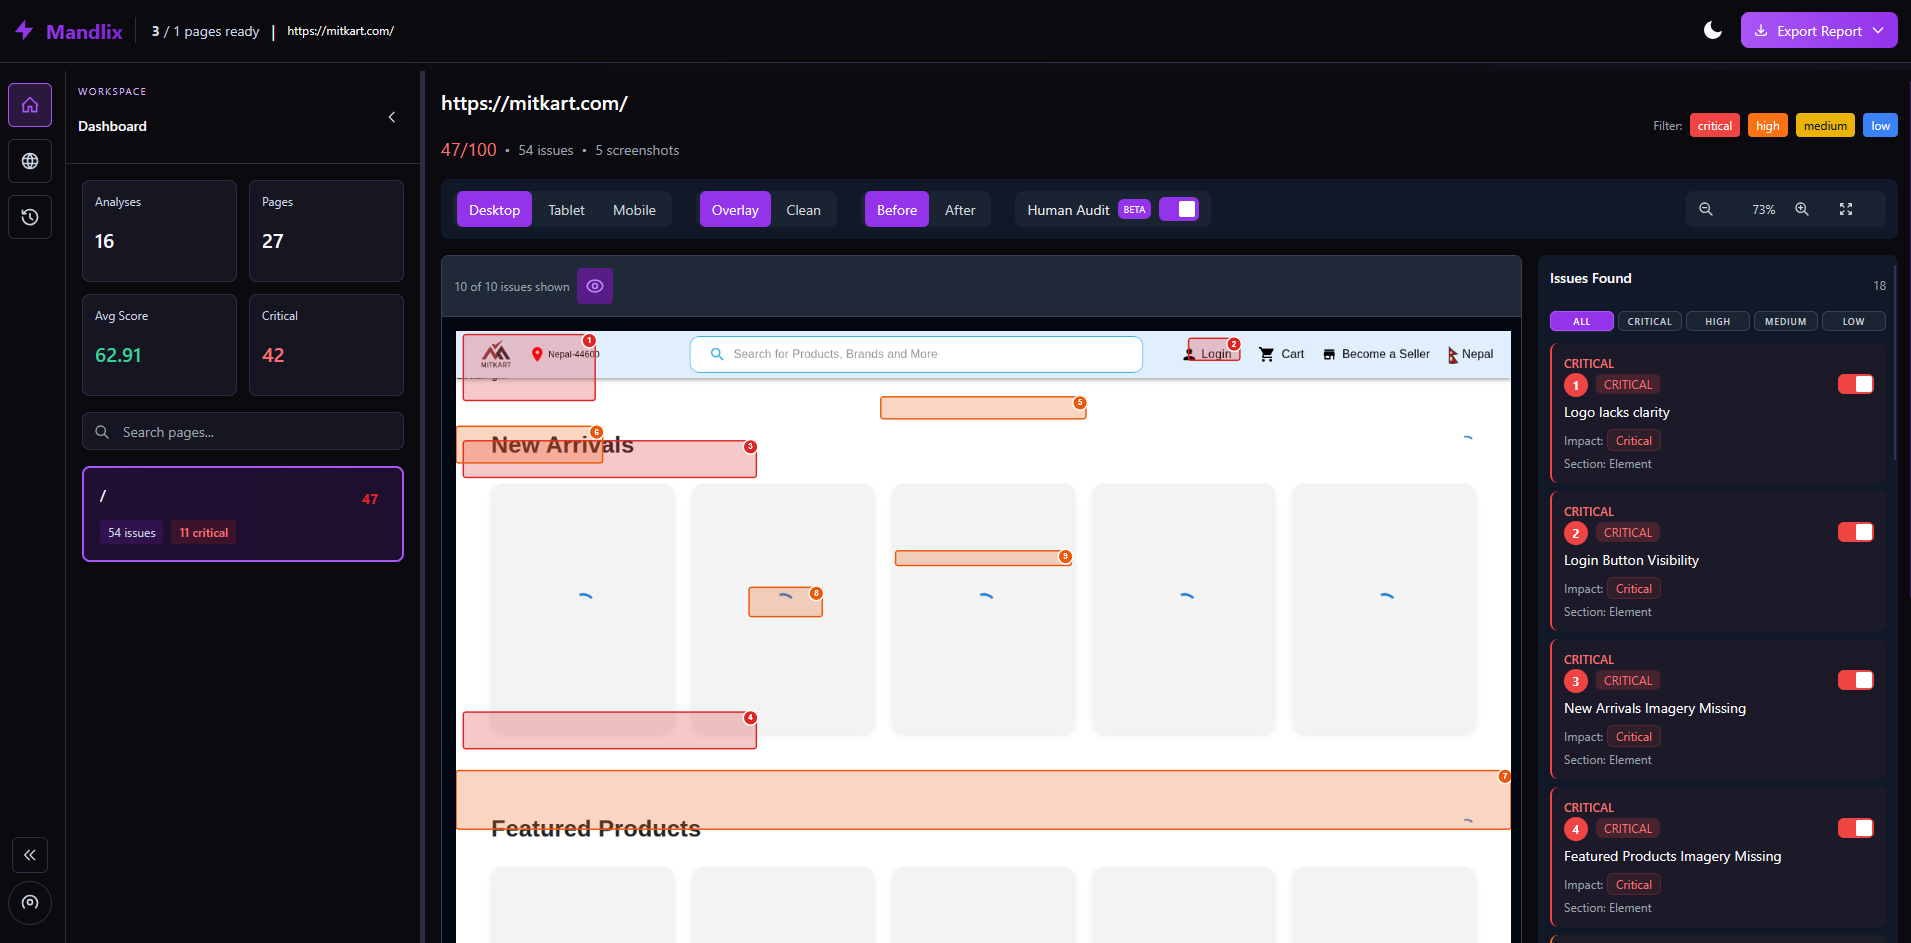Toggle off Logo lacks clarity issue

click(1856, 384)
